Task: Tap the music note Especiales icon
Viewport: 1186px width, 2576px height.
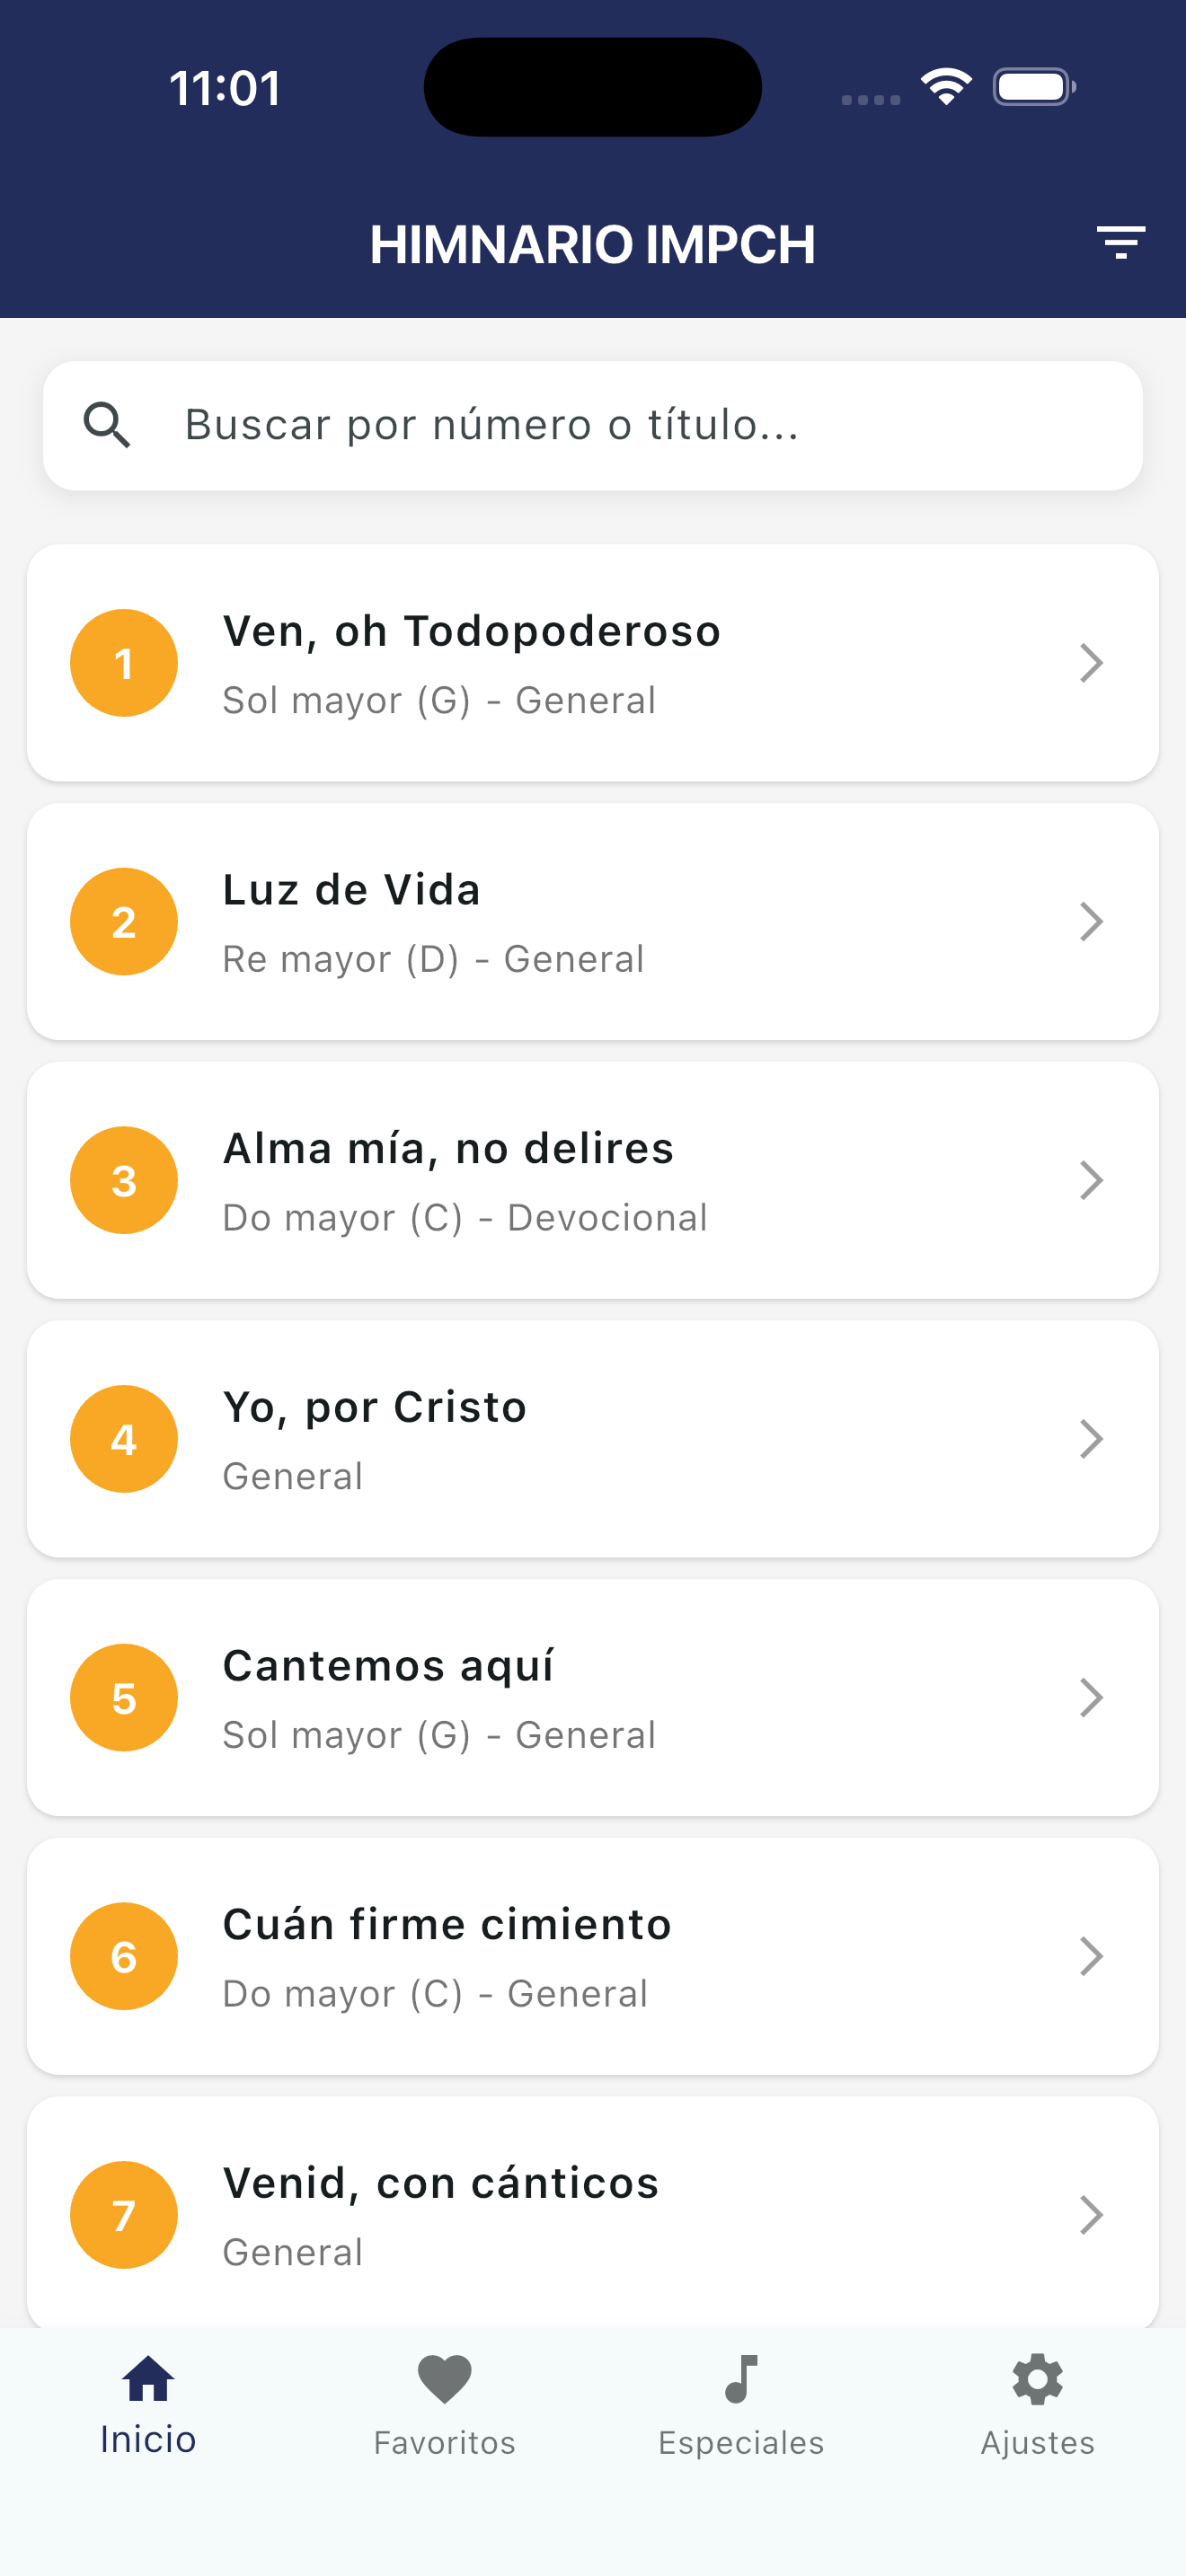Action: (741, 2378)
